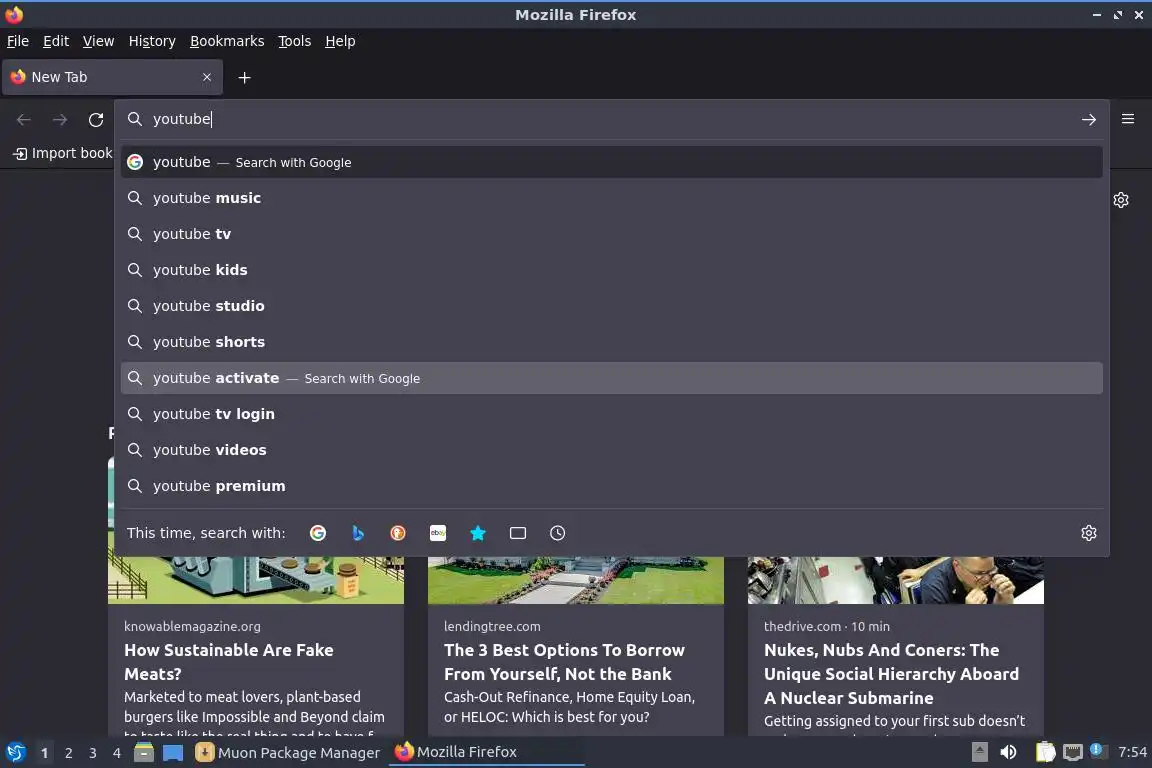The image size is (1152, 768).
Task: Reload the current page
Action: [x=96, y=120]
